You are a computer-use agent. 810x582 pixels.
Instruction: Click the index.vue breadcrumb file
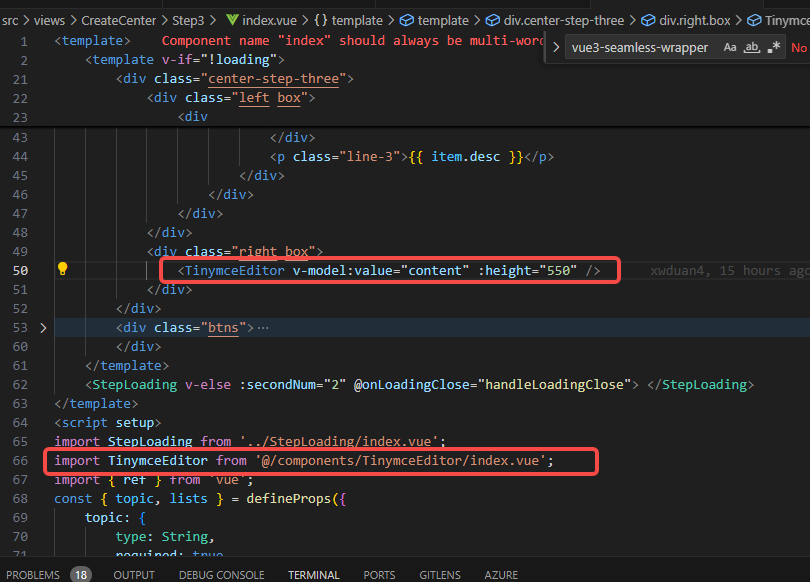[x=269, y=21]
